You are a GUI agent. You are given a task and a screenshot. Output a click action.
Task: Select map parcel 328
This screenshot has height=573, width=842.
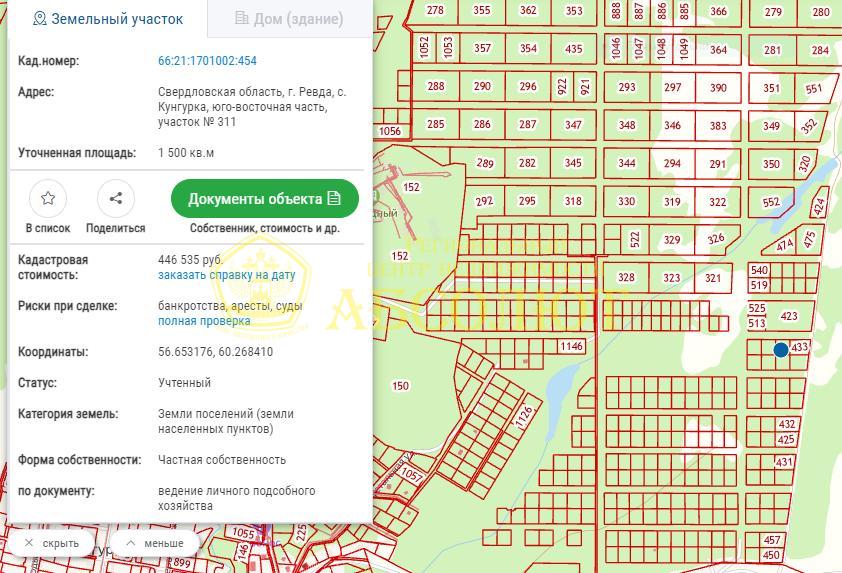626,277
